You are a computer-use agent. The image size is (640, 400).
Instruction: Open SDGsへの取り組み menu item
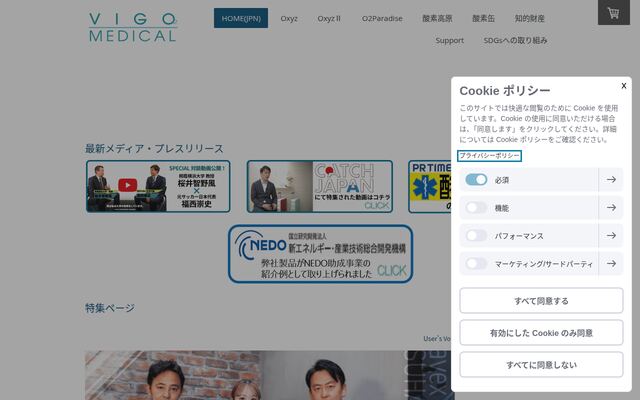(515, 40)
